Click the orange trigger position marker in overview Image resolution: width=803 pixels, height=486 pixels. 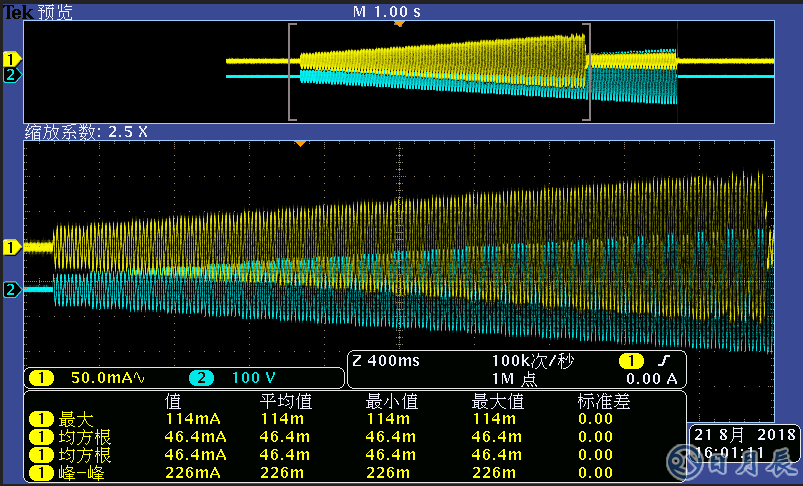399,23
